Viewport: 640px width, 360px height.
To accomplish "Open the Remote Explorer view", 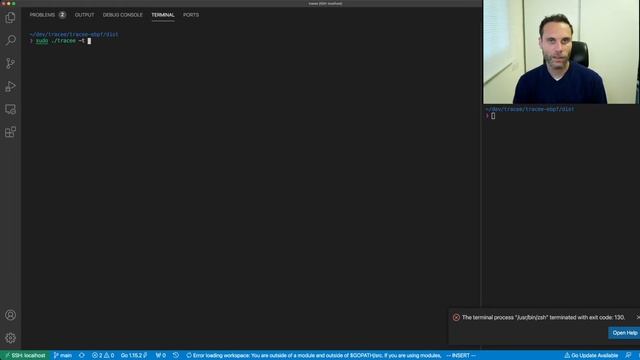I will pos(11,109).
